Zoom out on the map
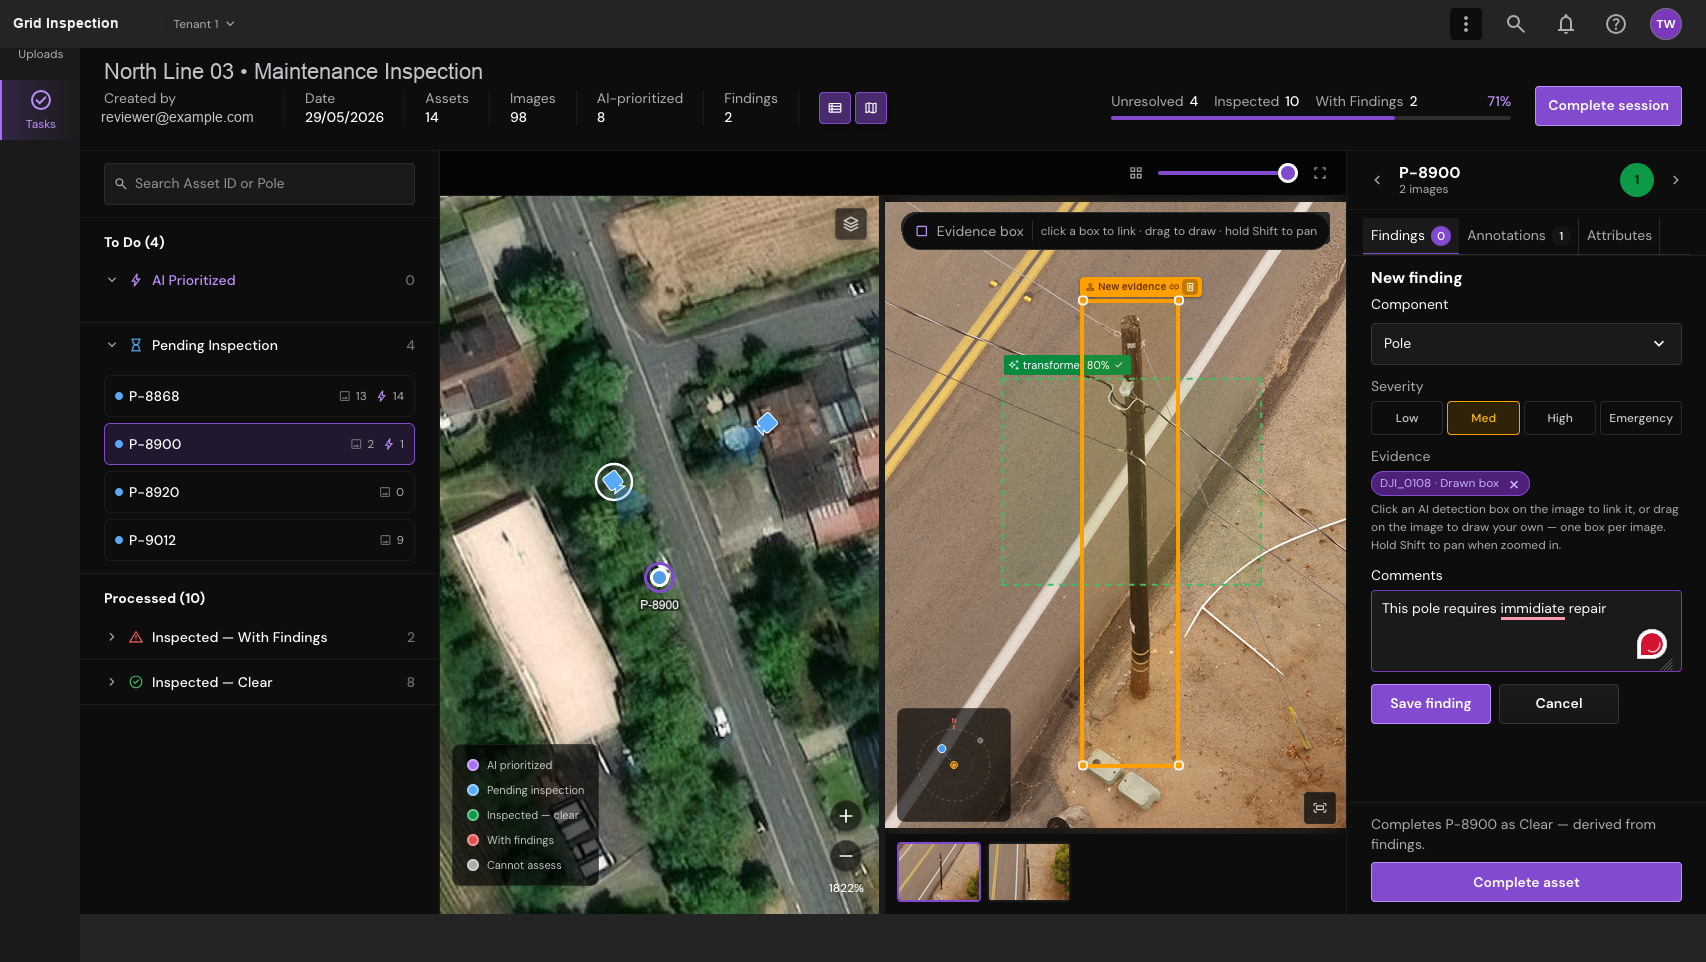 (x=846, y=855)
